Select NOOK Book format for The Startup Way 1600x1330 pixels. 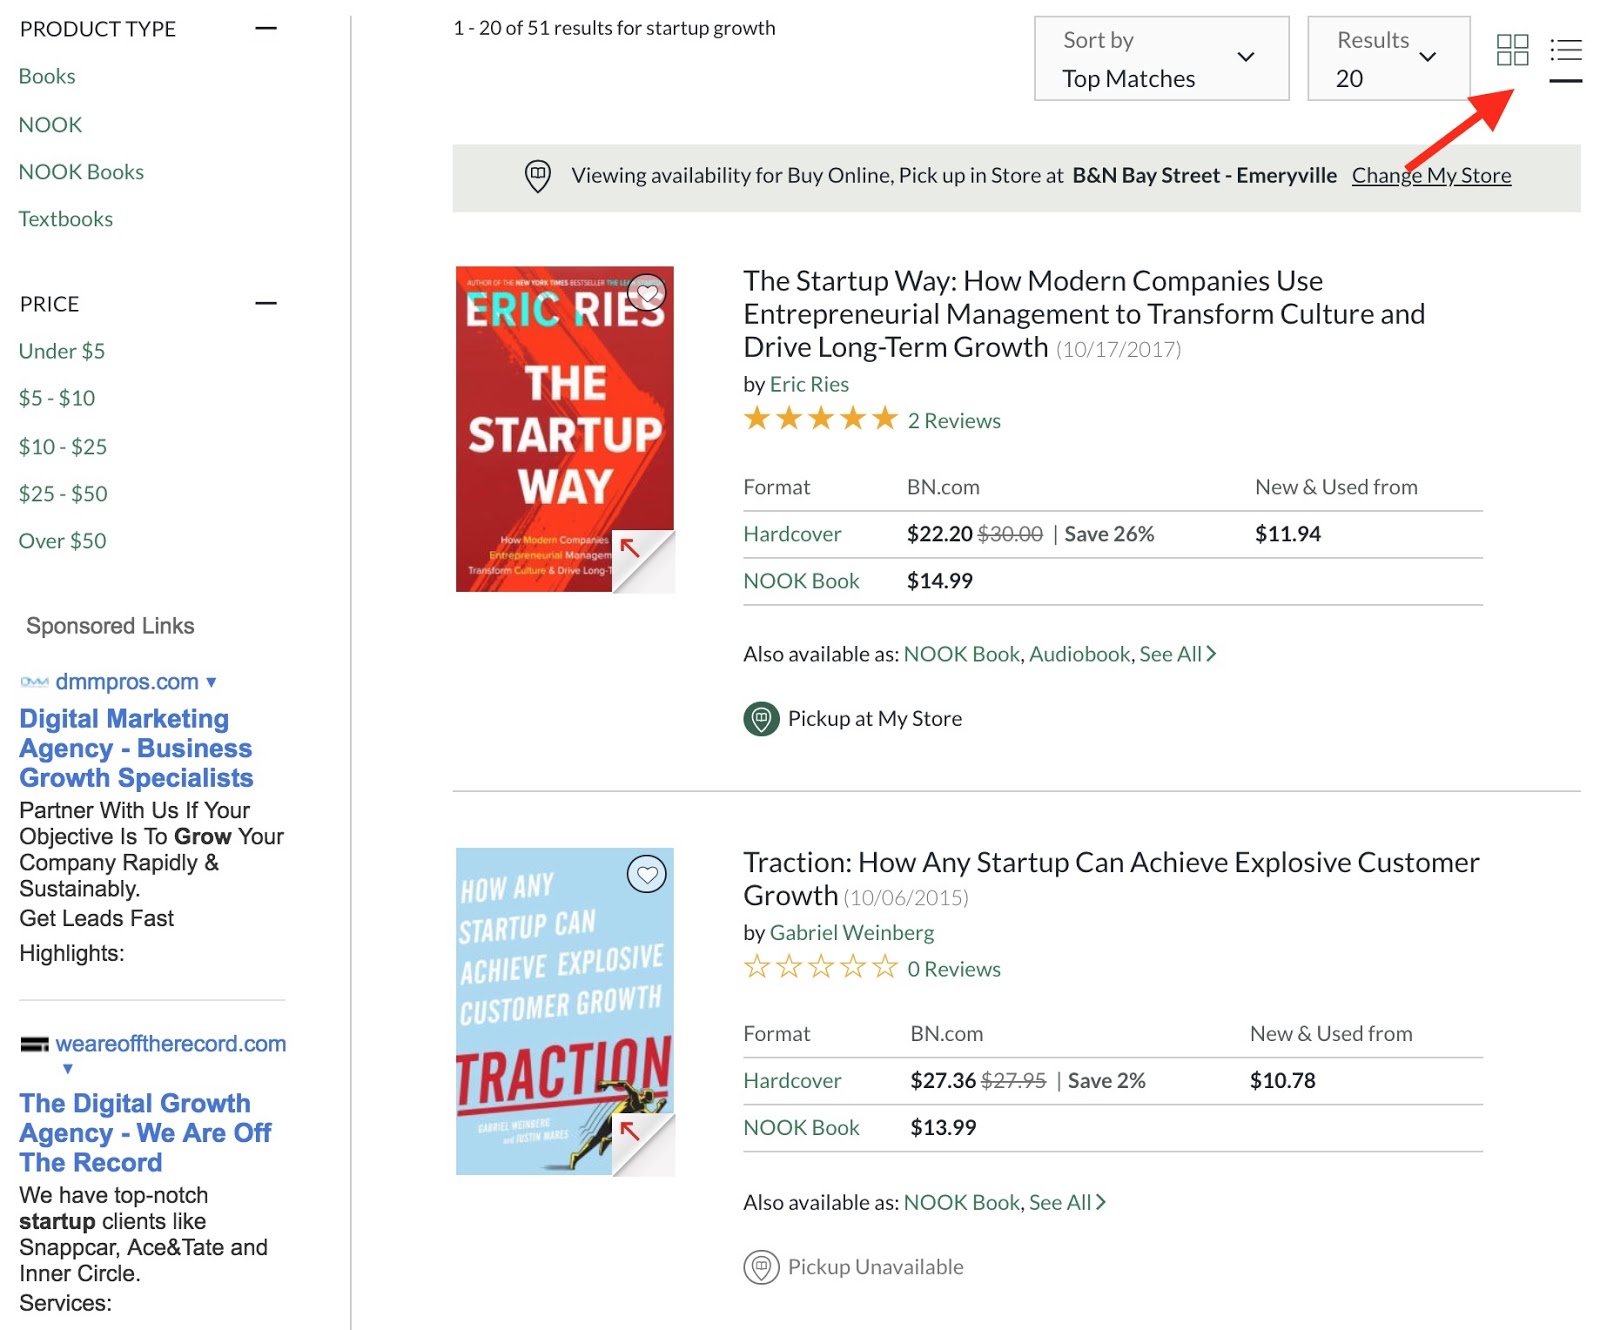pos(801,581)
